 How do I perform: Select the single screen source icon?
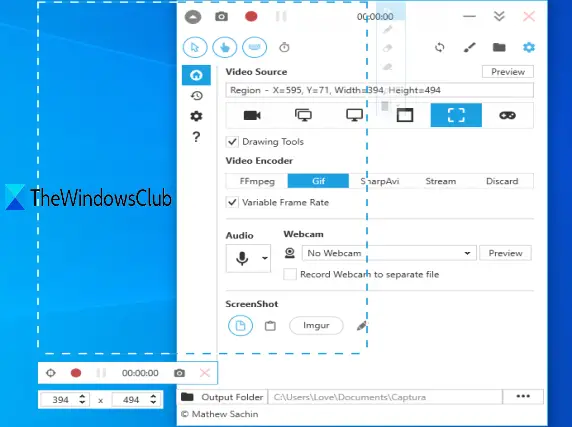tap(354, 115)
